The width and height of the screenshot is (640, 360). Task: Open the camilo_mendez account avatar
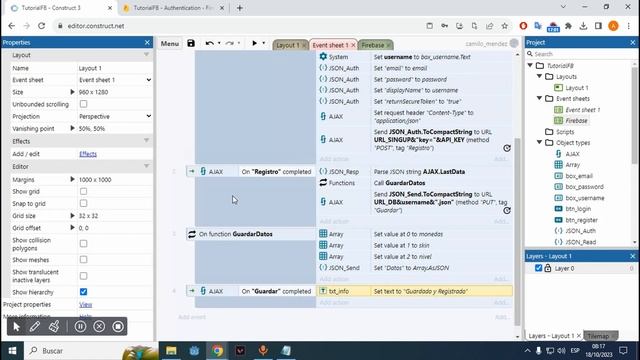[514, 43]
